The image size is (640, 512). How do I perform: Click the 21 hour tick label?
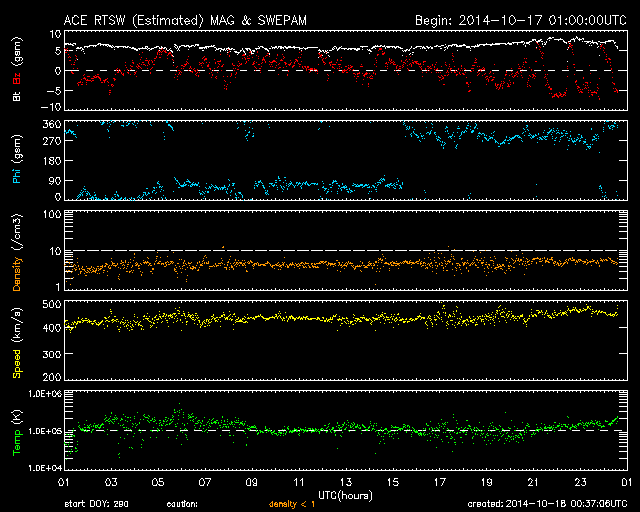(x=532, y=483)
